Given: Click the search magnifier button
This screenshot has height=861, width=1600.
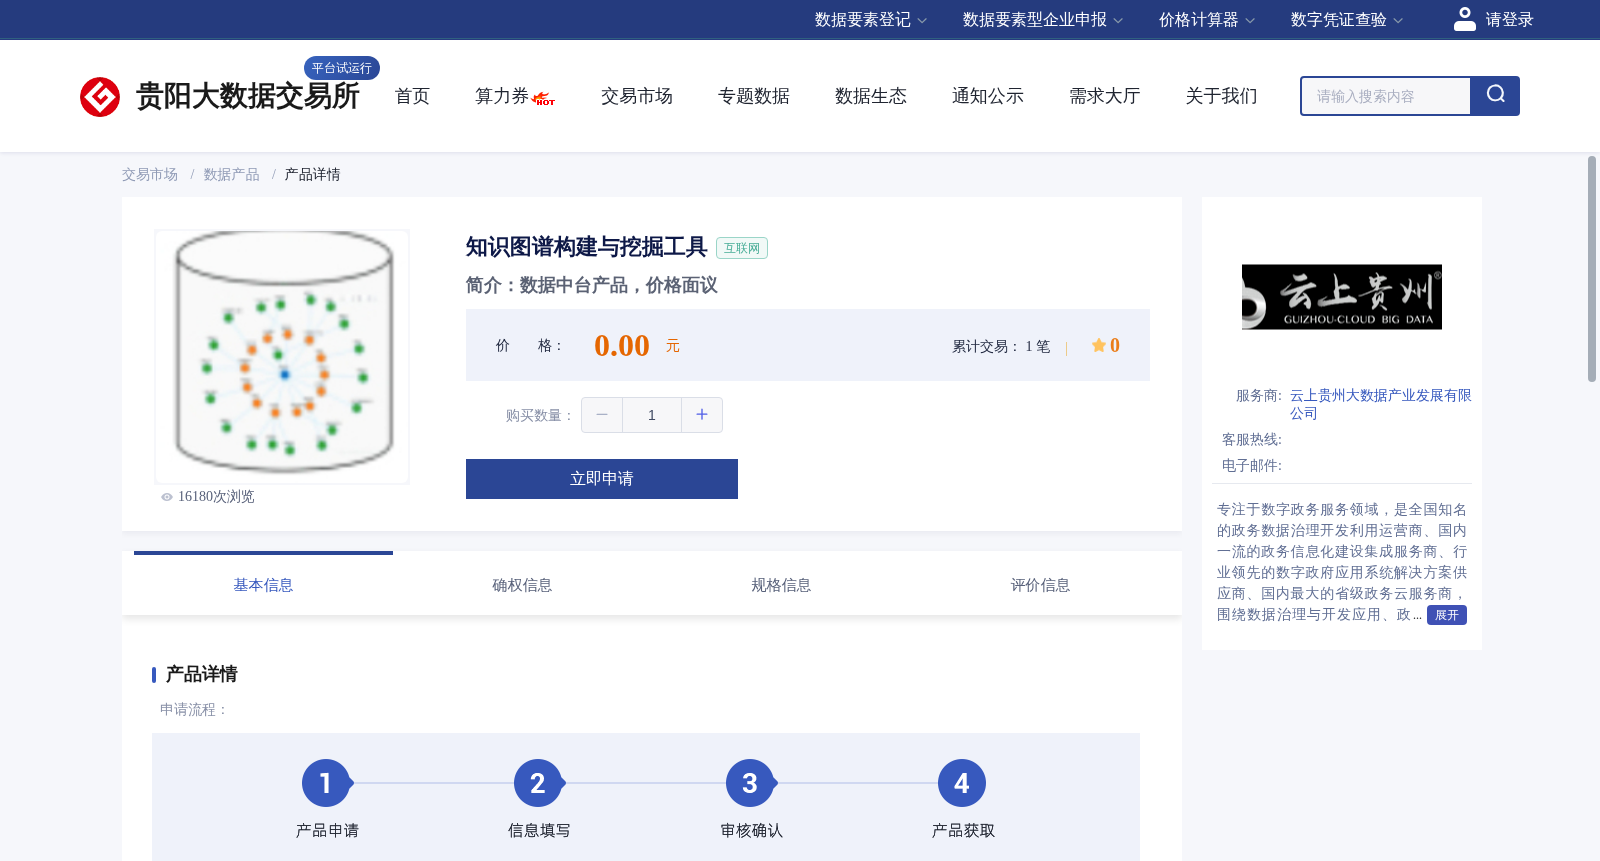Looking at the screenshot, I should (x=1495, y=96).
